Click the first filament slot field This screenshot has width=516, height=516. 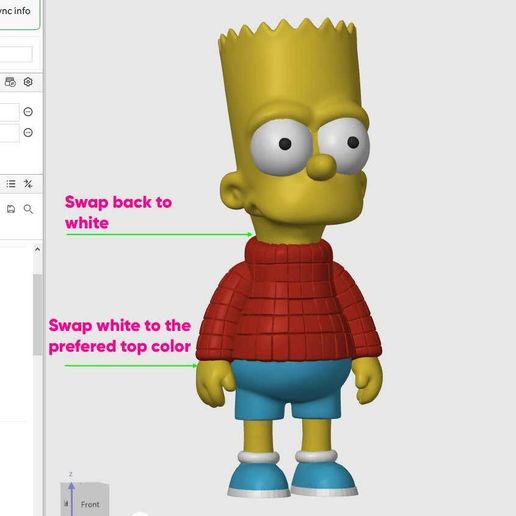click(x=9, y=112)
